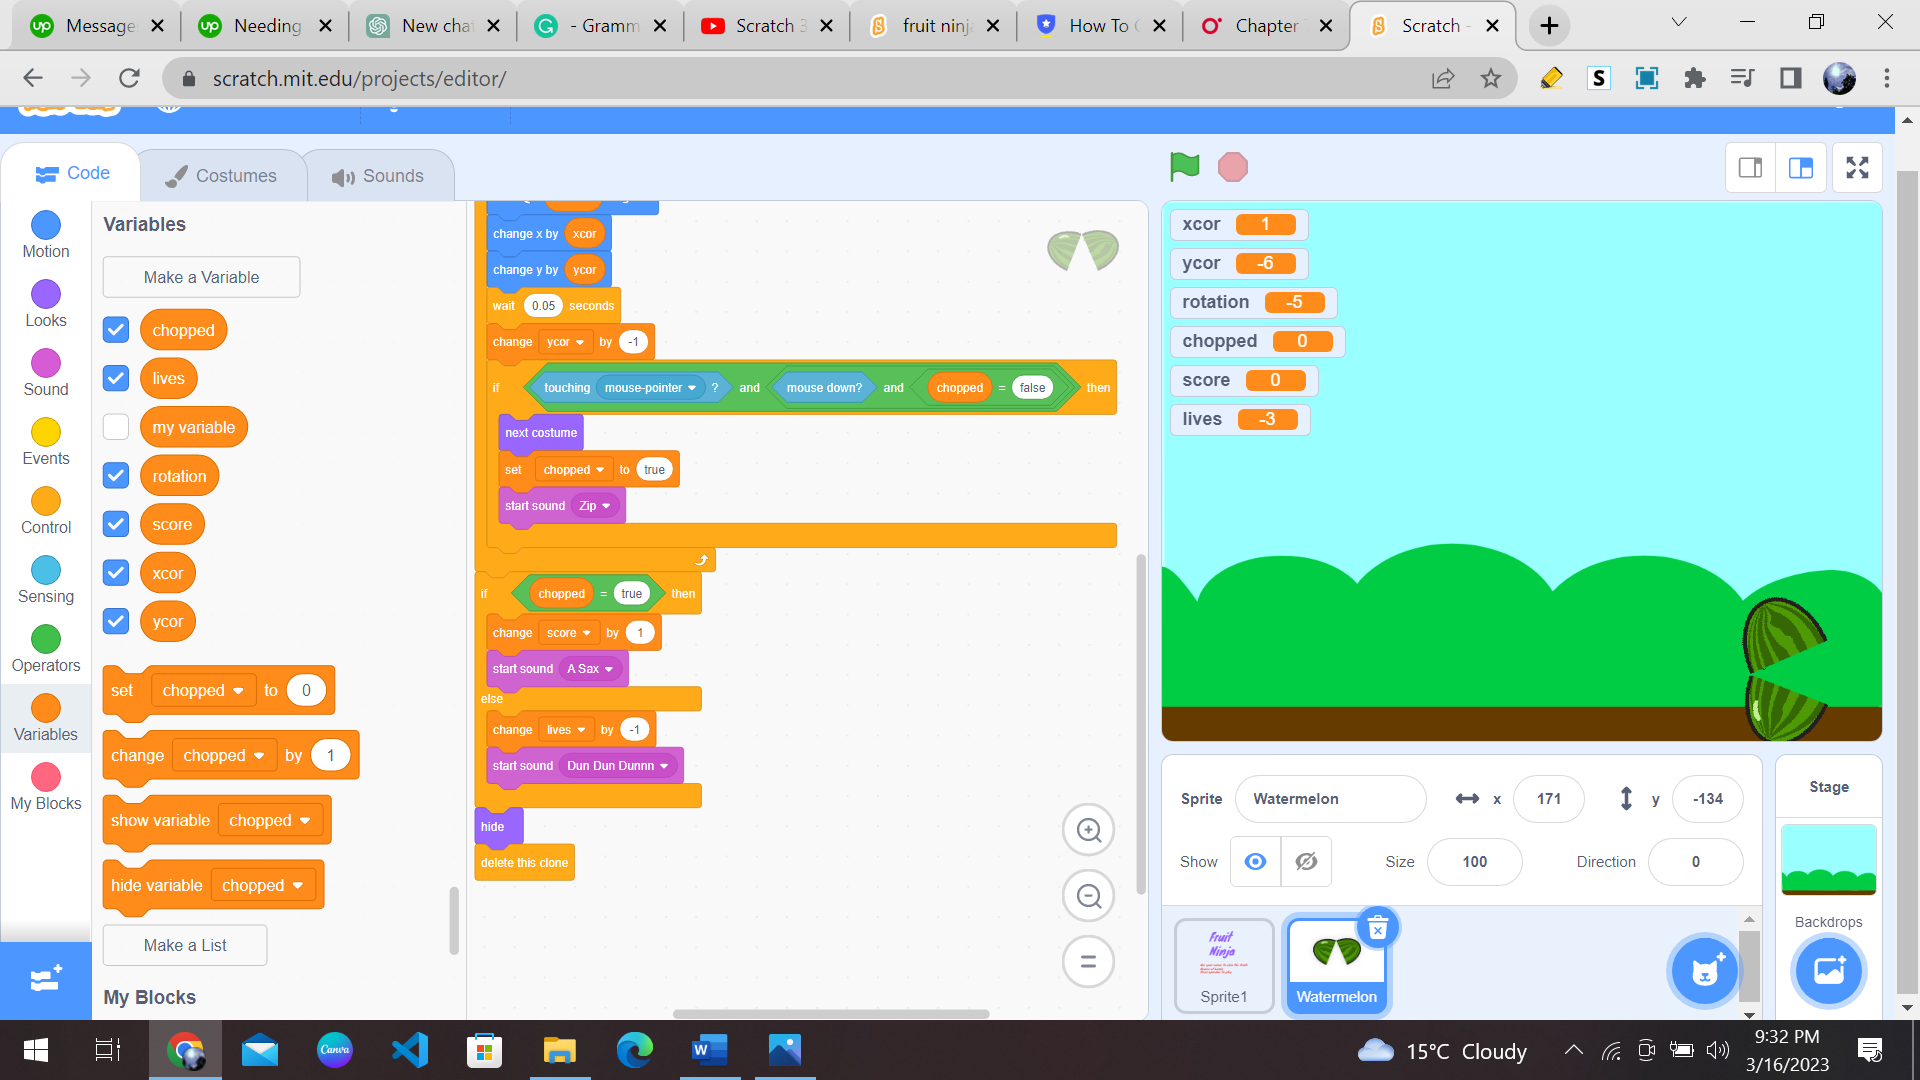
Task: Click the 'chopped' variable dropdown arrow
Action: pos(237,690)
